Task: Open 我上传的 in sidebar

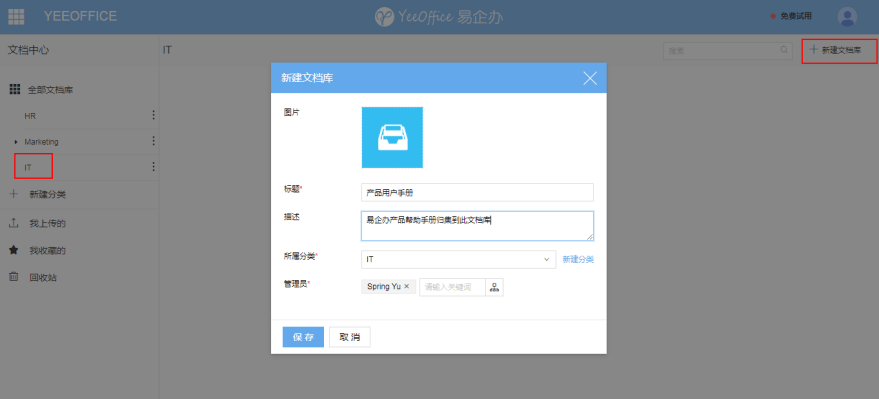Action: tap(48, 224)
